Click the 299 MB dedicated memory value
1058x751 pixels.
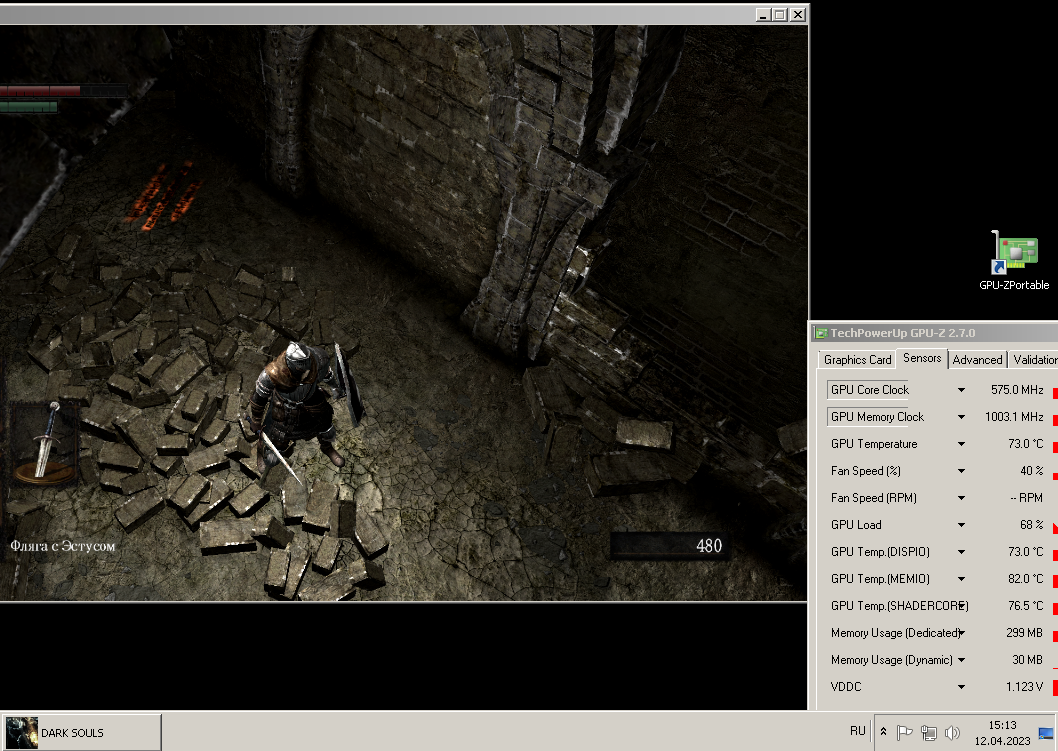click(x=1024, y=632)
